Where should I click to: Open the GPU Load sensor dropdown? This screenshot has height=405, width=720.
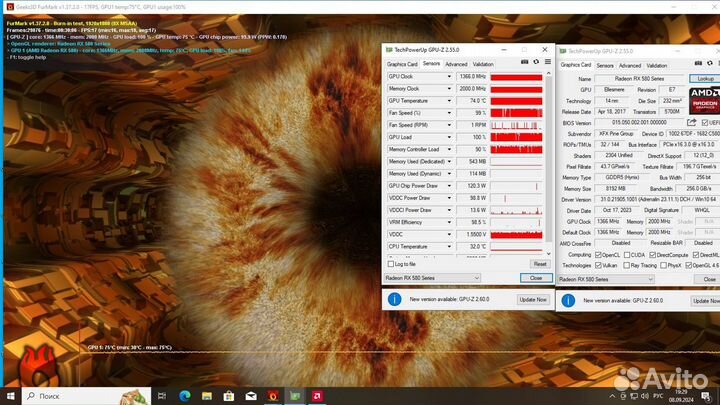click(449, 137)
